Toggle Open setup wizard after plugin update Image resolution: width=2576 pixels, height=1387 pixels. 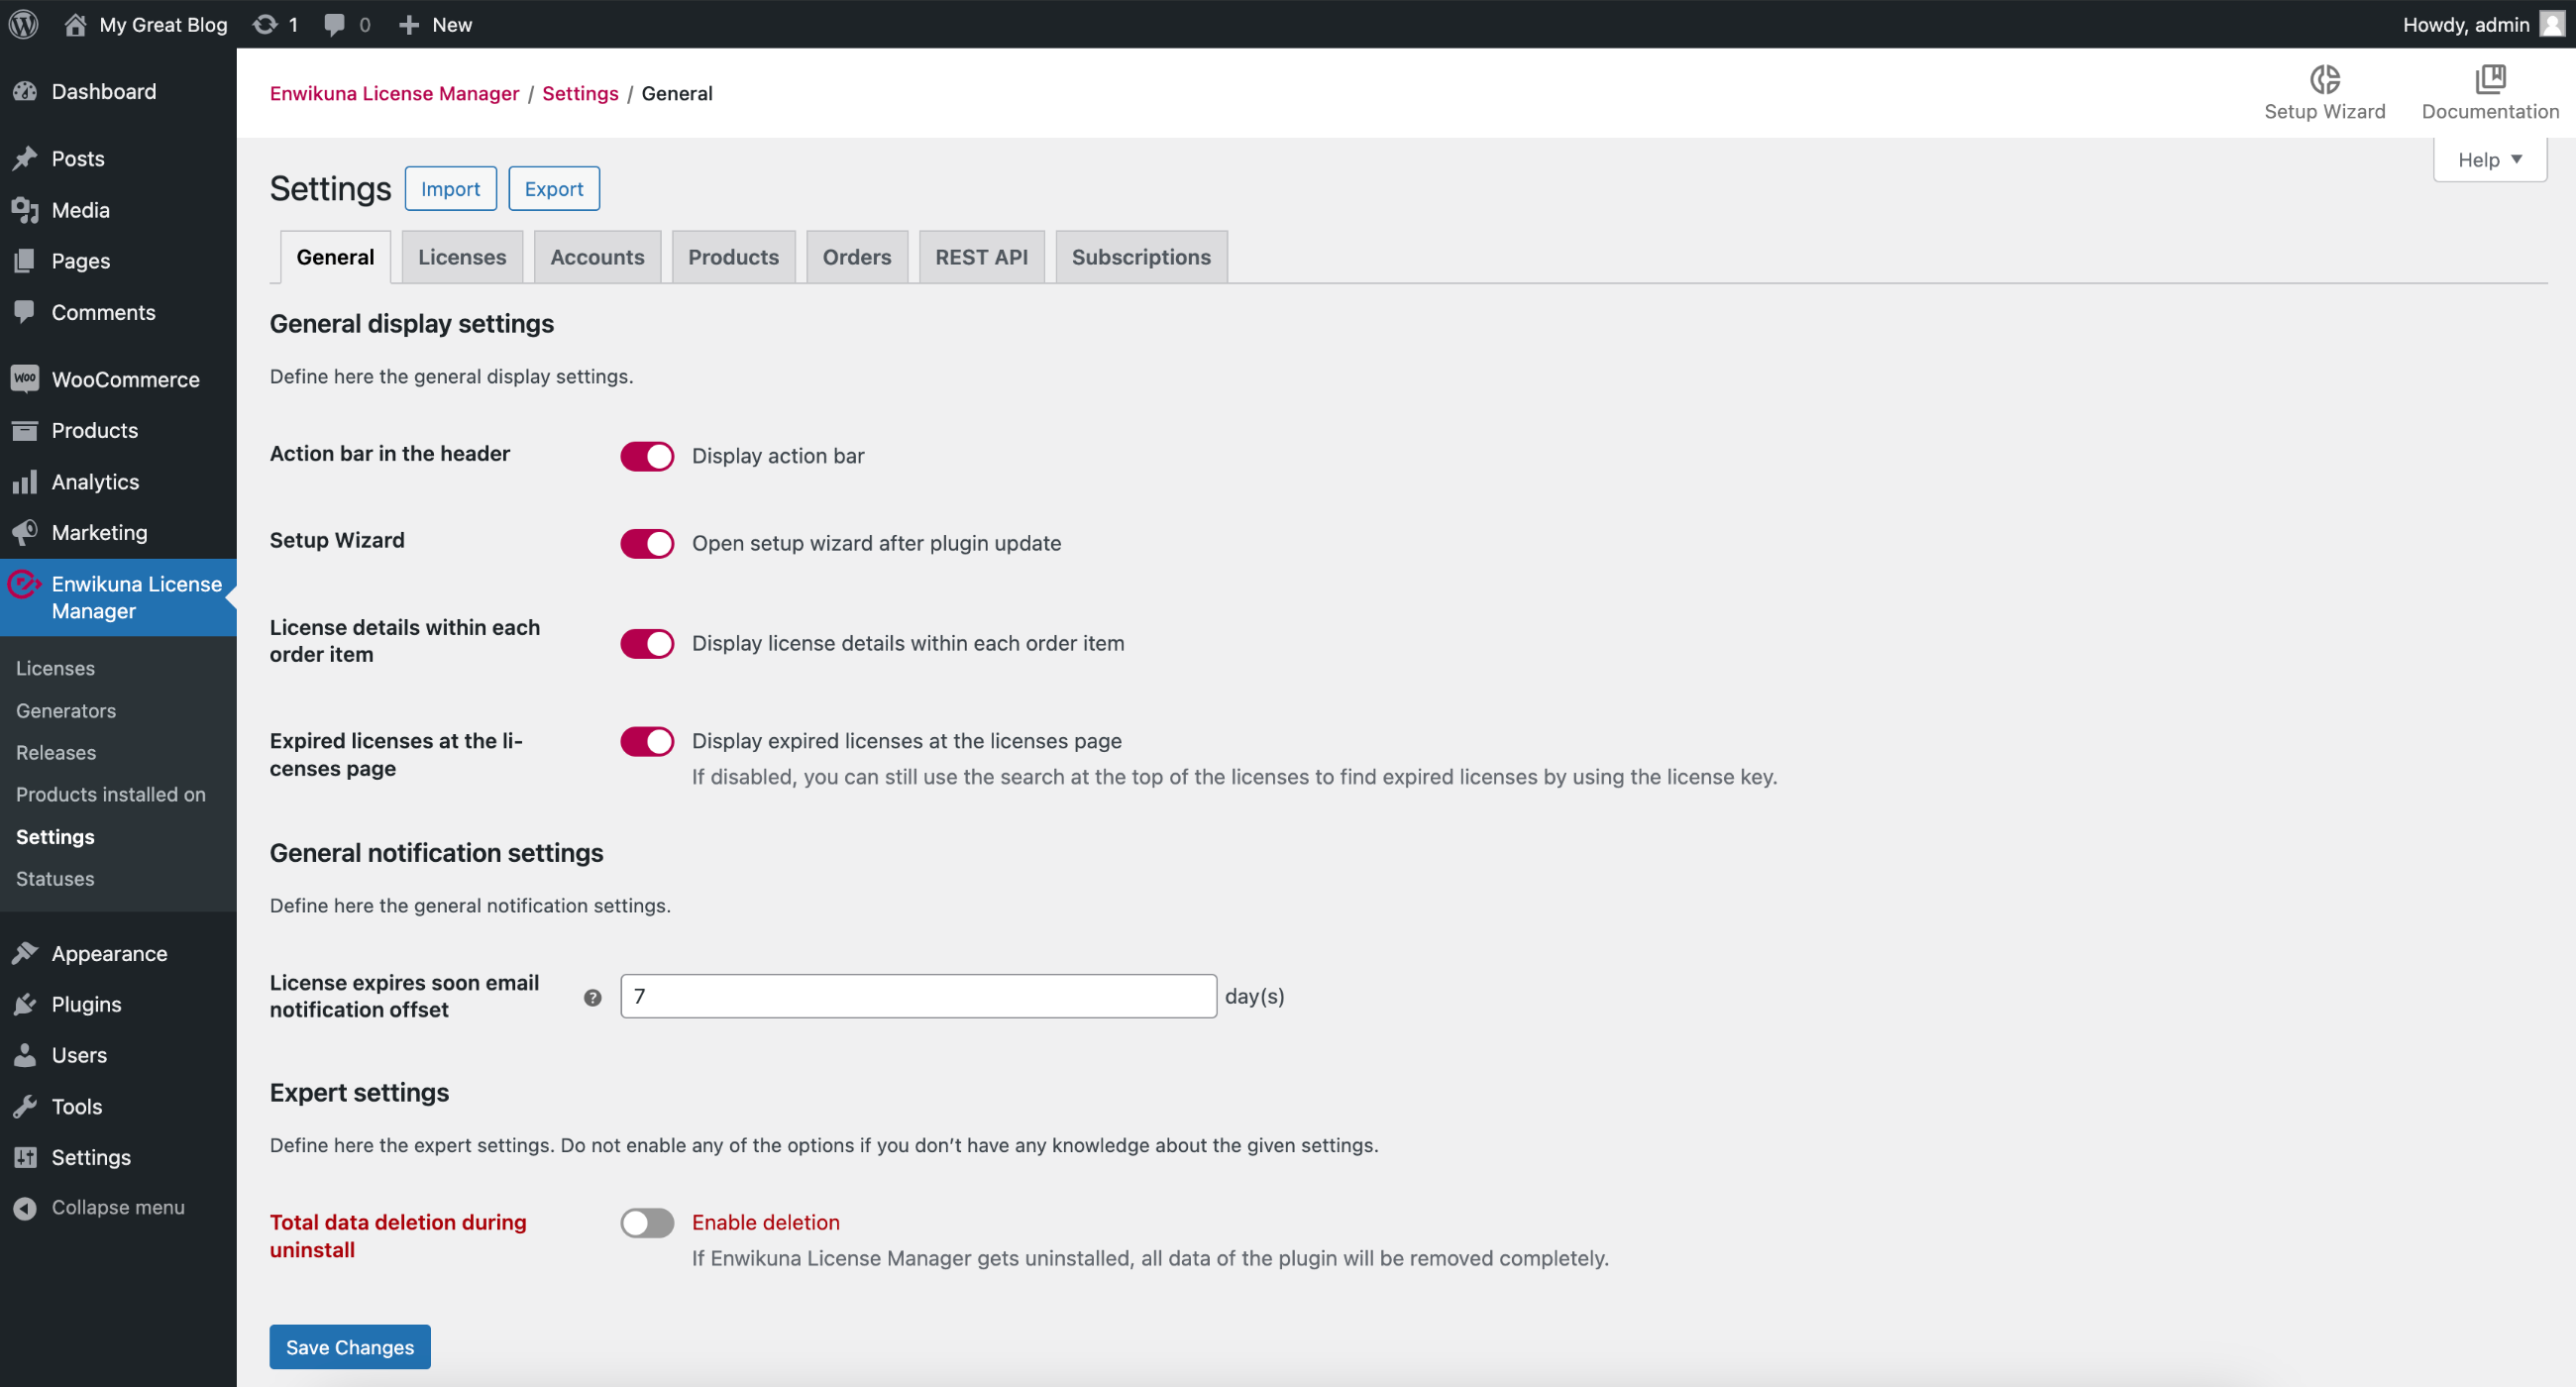(647, 543)
